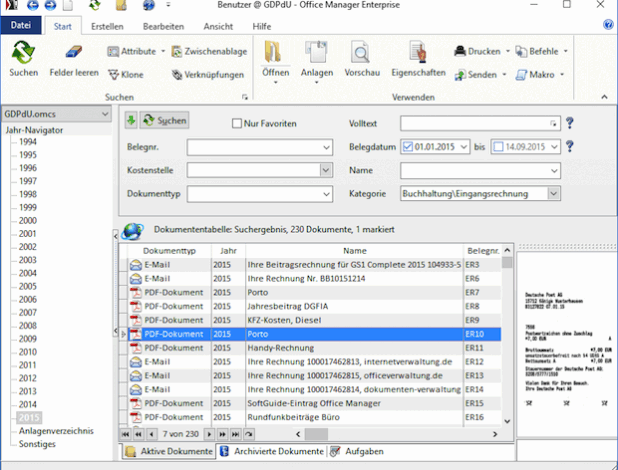Click the Öffnen folder icon
Viewport: 618px width, 470px height.
point(275,52)
